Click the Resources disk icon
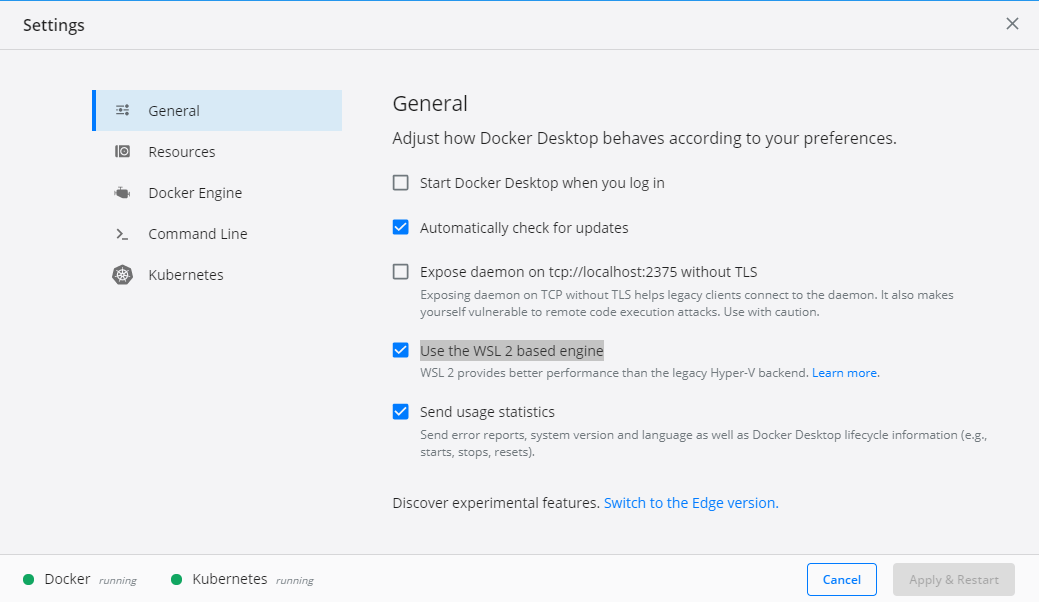The height and width of the screenshot is (602, 1039). tap(123, 152)
